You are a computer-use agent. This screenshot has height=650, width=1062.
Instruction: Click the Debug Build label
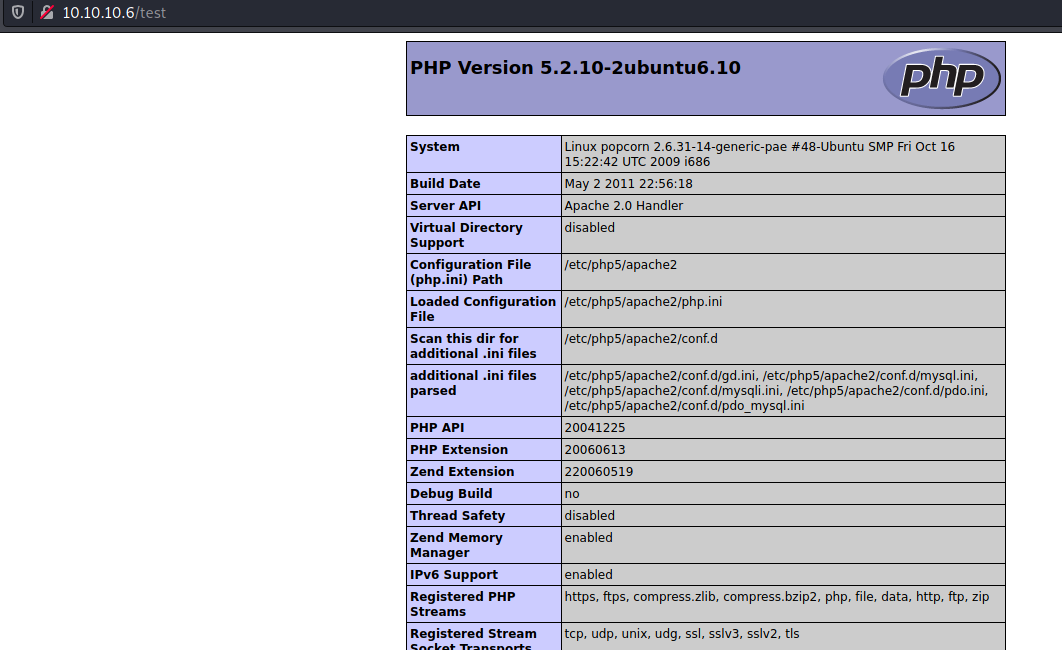(451, 494)
